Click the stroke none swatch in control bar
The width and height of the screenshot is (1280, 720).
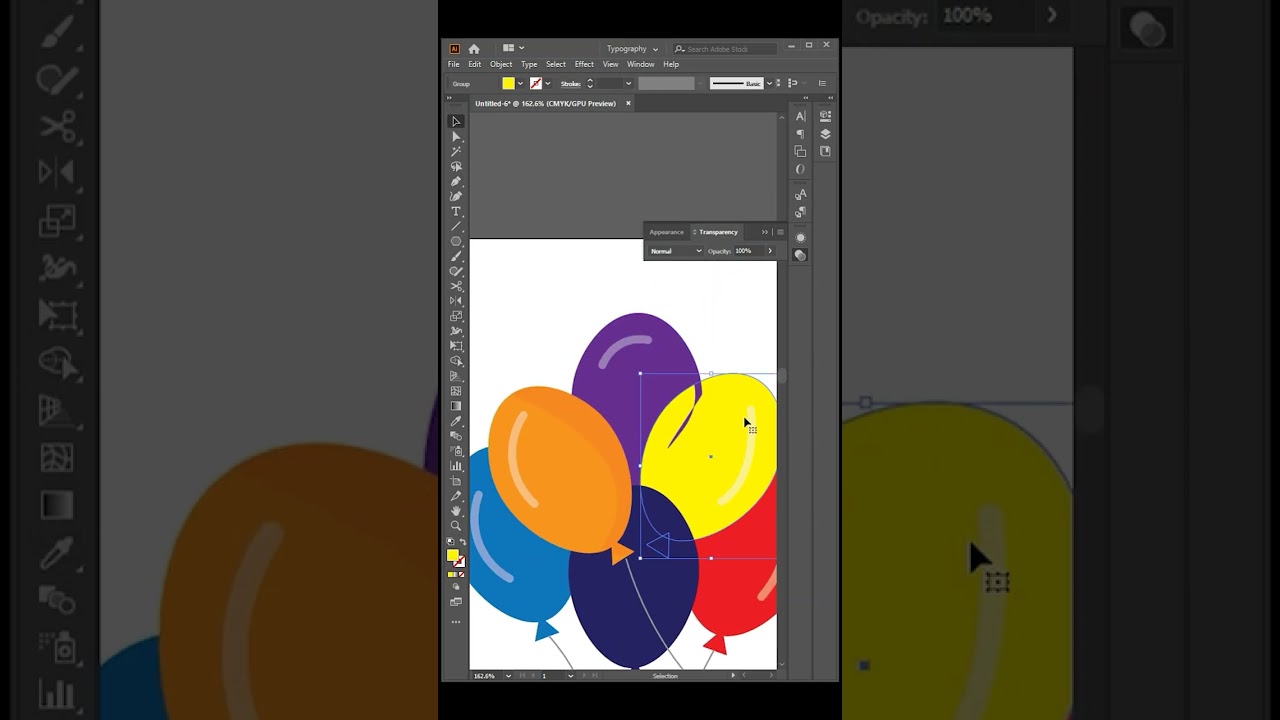click(536, 84)
